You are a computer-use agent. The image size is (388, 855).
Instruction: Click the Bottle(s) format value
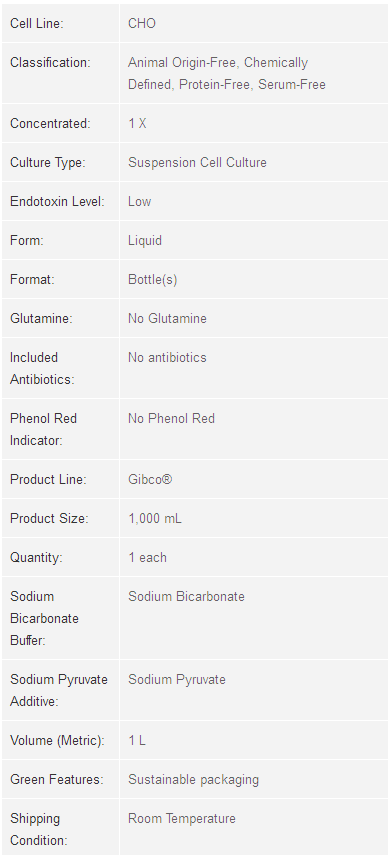pyautogui.click(x=153, y=280)
